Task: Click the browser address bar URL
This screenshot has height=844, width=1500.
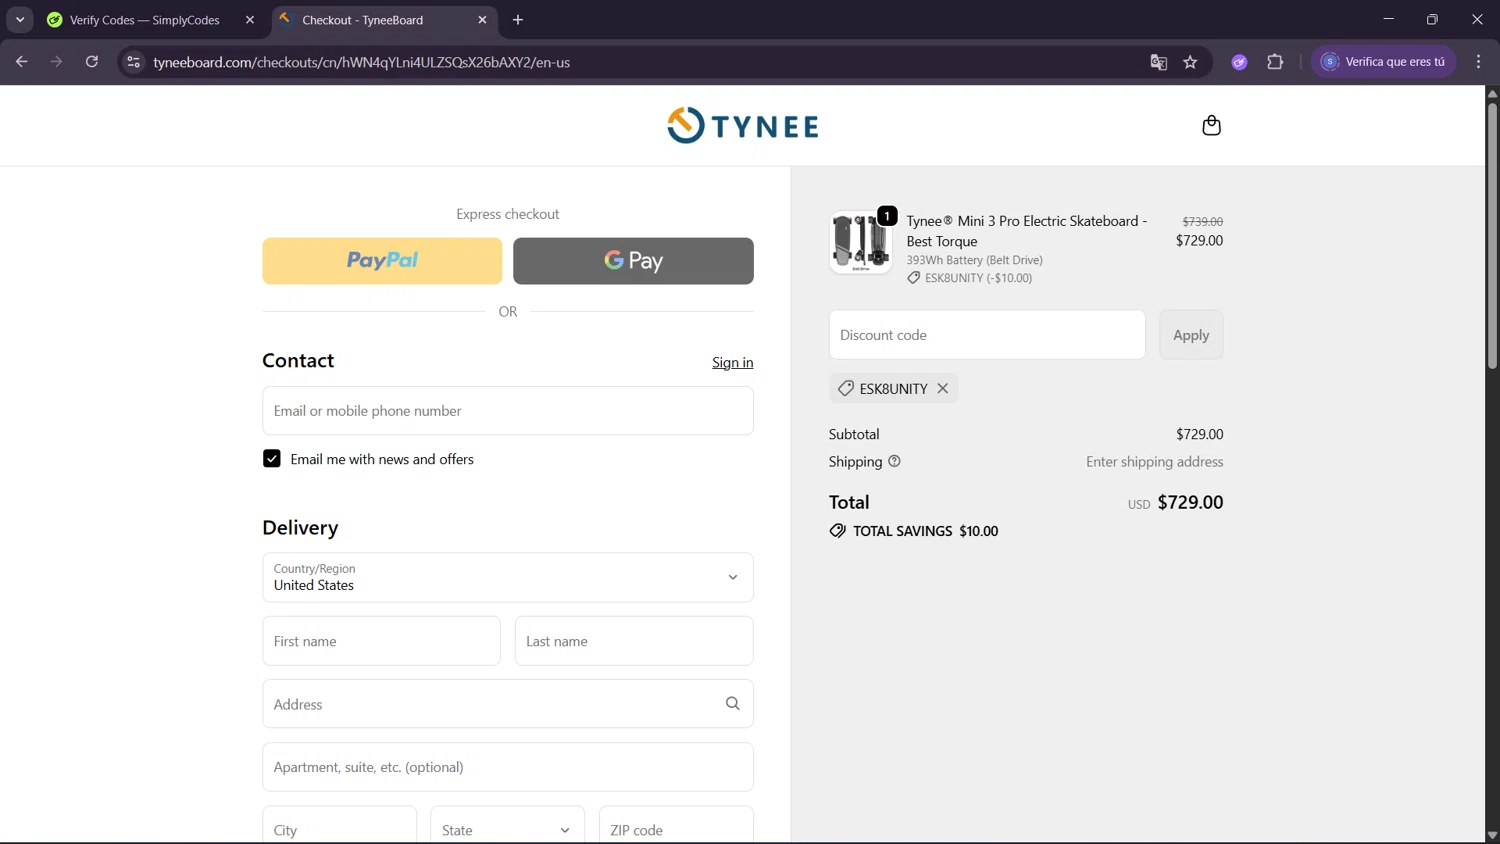Action: pos(362,62)
